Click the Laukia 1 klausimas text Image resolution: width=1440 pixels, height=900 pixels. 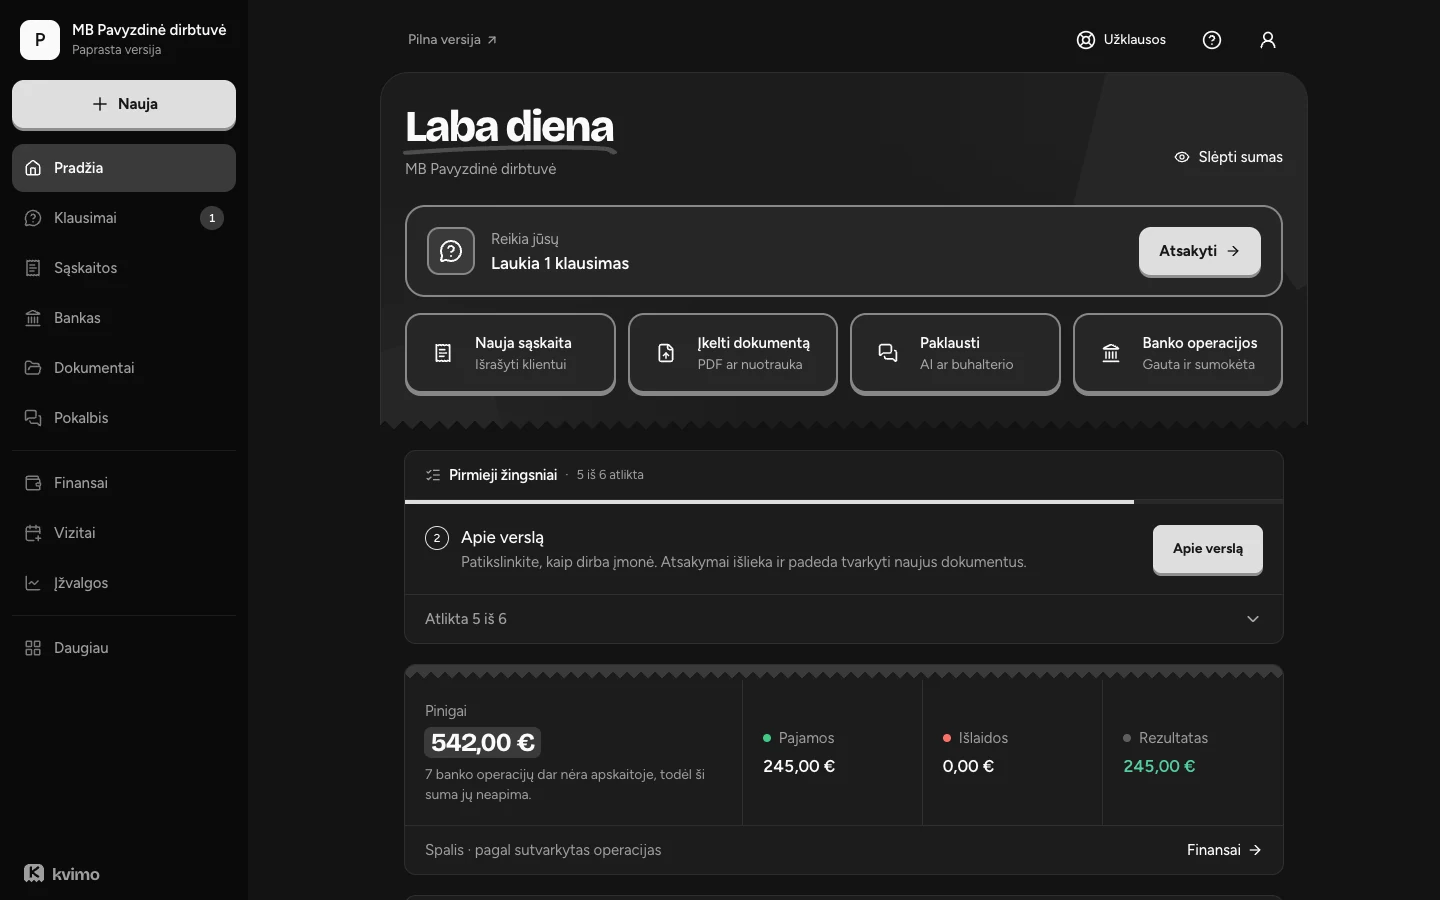(x=560, y=264)
